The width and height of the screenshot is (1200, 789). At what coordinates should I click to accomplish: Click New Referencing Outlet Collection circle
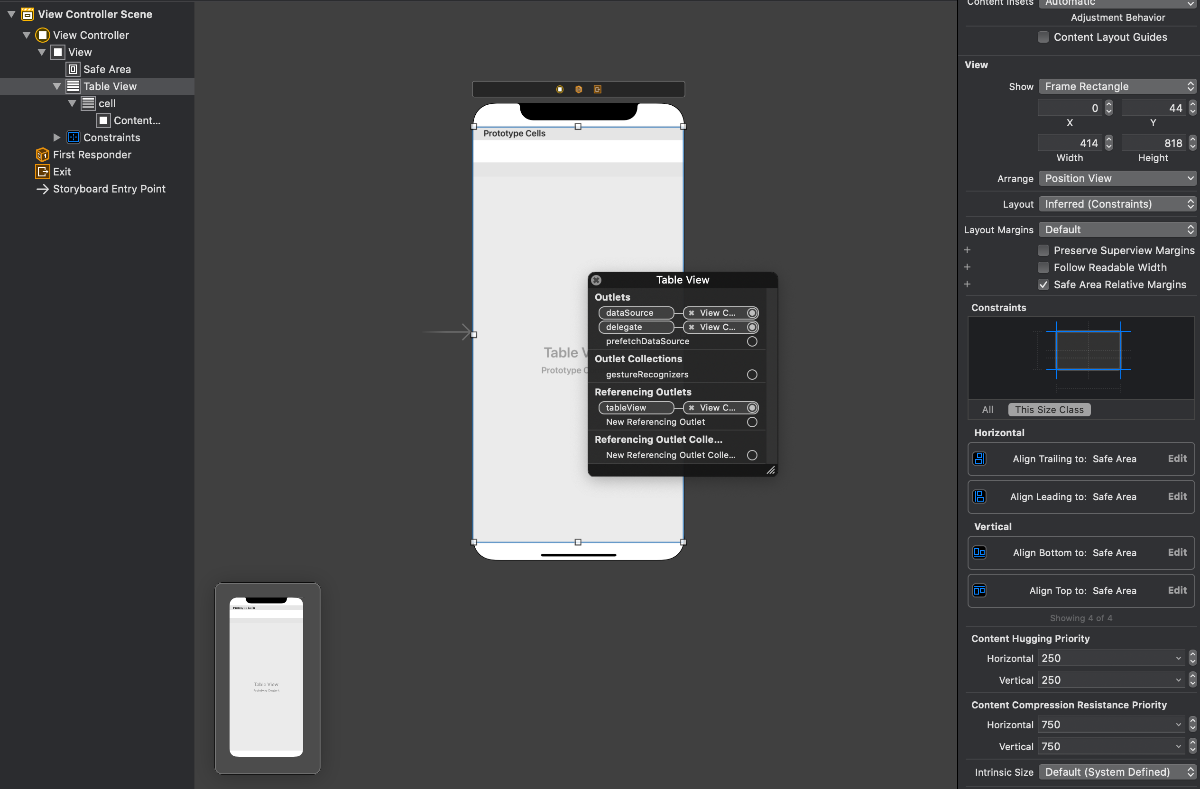click(x=752, y=455)
